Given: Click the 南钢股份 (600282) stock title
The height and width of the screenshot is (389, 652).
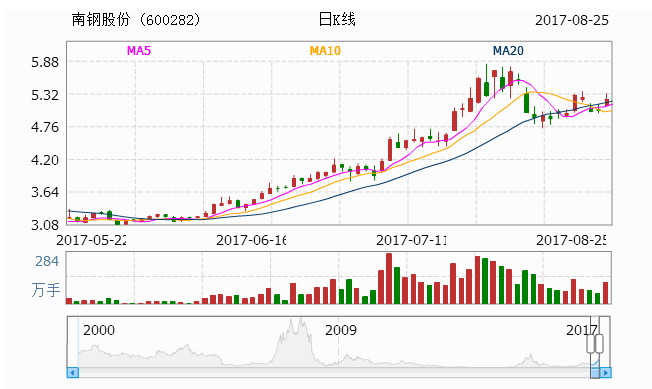Looking at the screenshot, I should coord(136,20).
